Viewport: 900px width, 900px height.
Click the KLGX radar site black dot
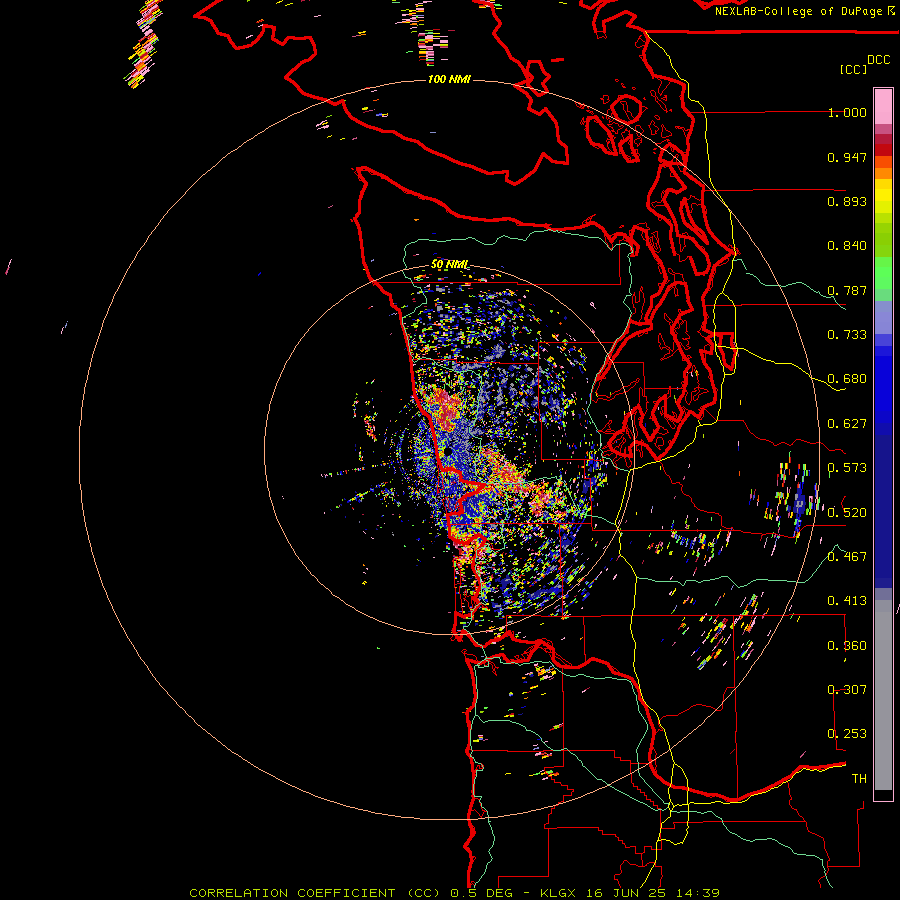point(447,452)
